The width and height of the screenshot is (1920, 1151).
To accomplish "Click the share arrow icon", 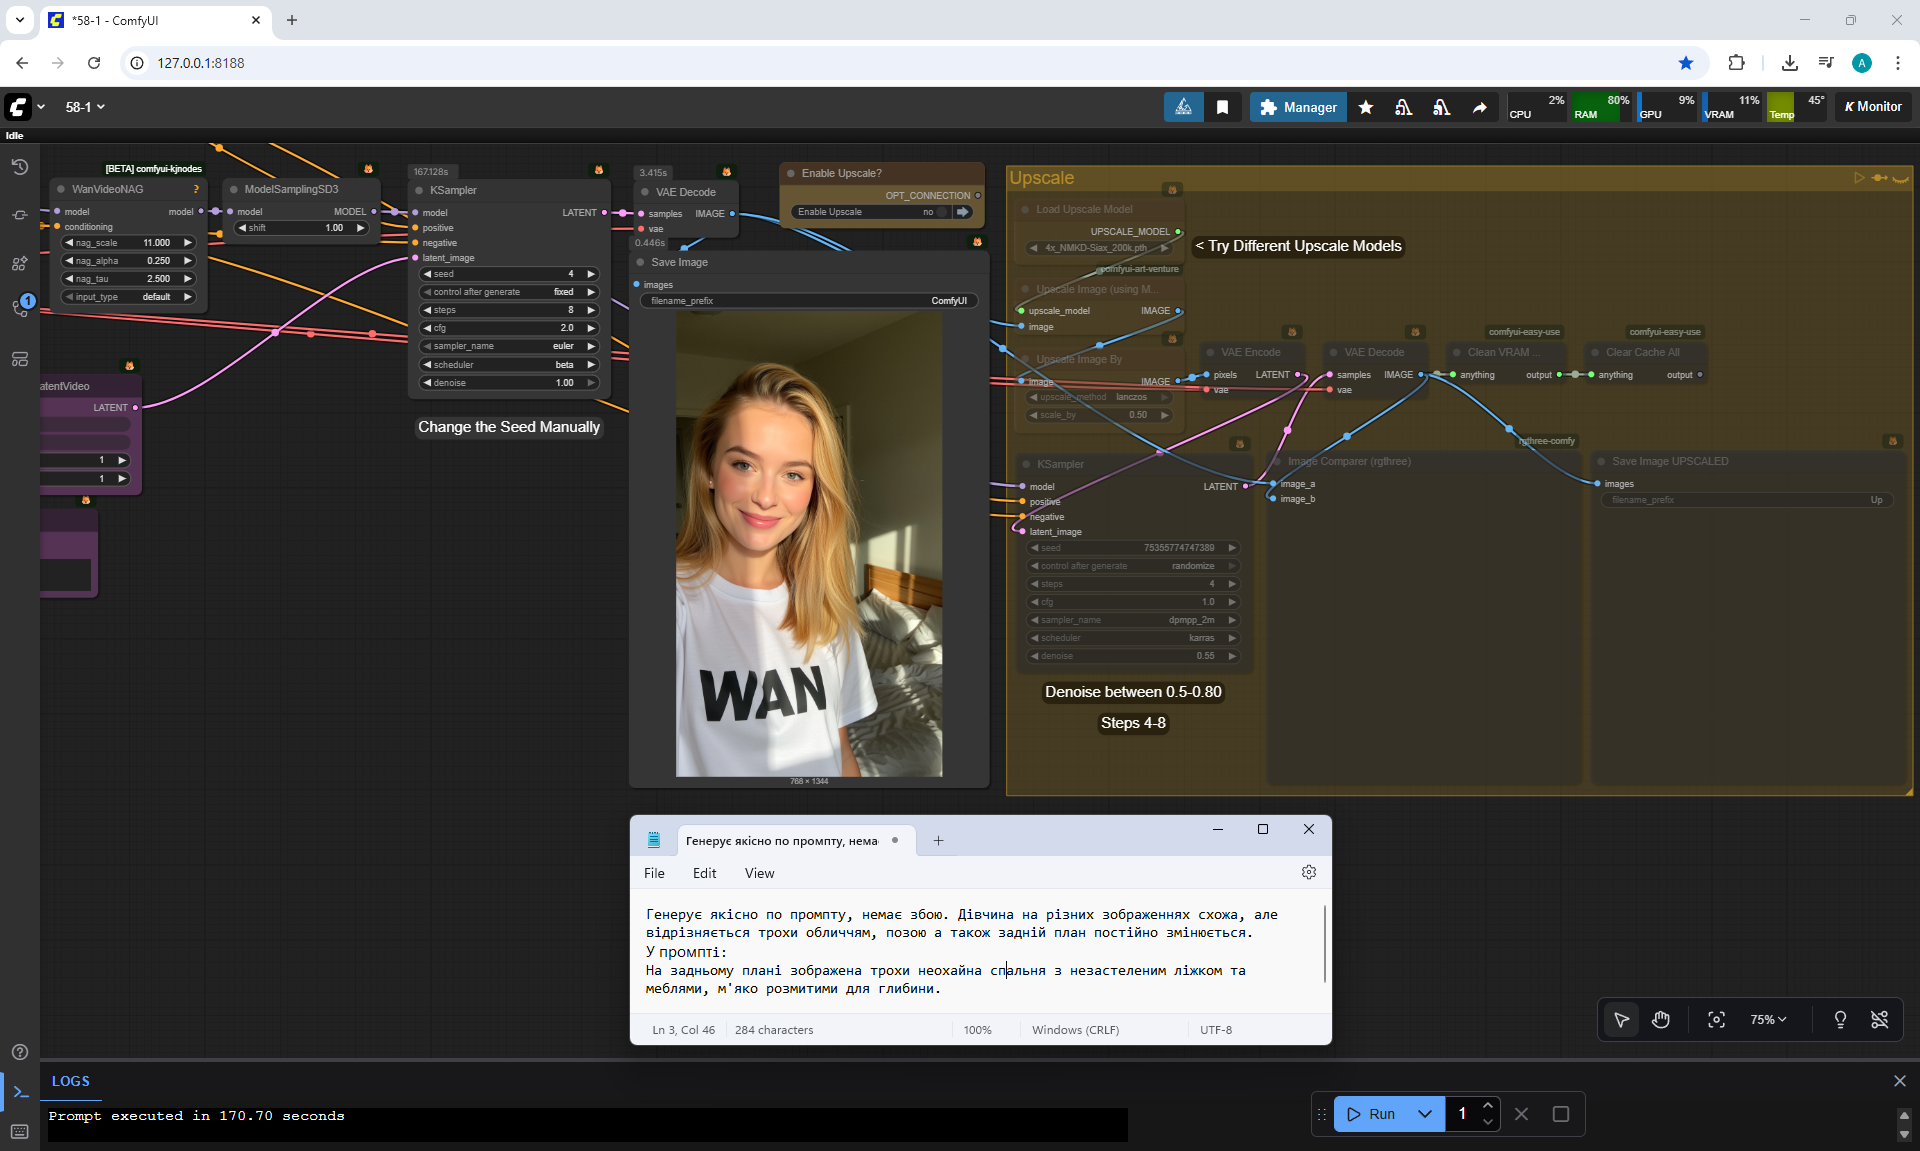I will [1479, 107].
